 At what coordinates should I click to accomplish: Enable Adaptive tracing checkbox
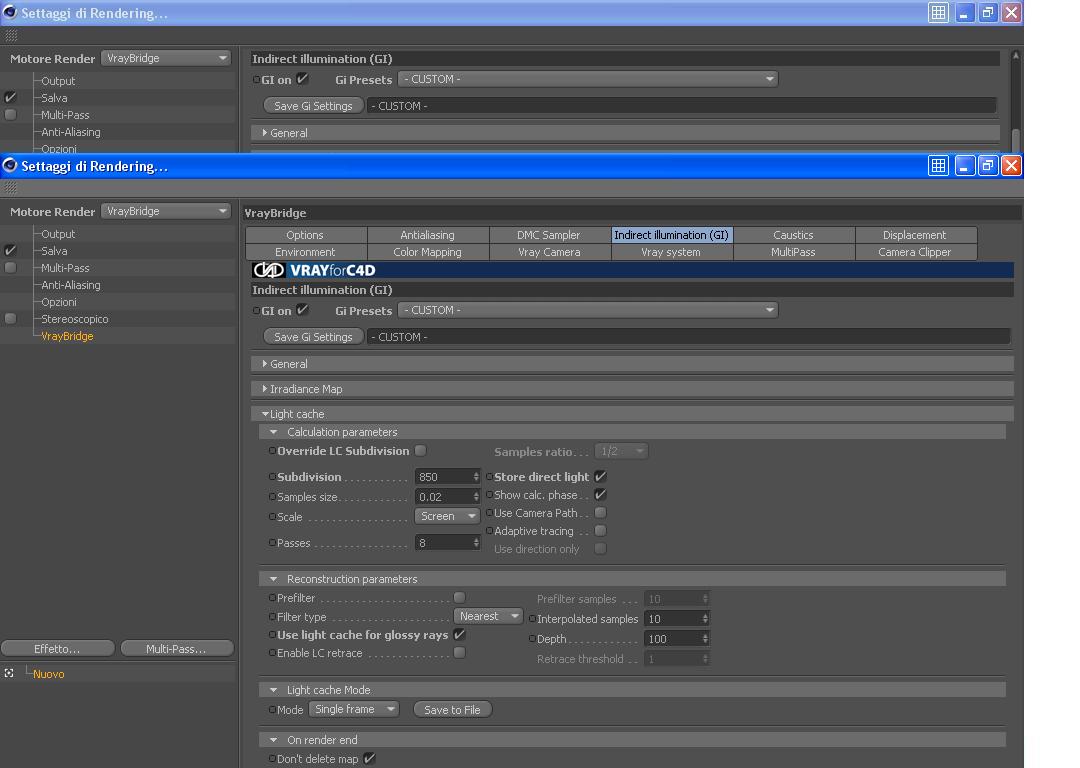coord(601,530)
